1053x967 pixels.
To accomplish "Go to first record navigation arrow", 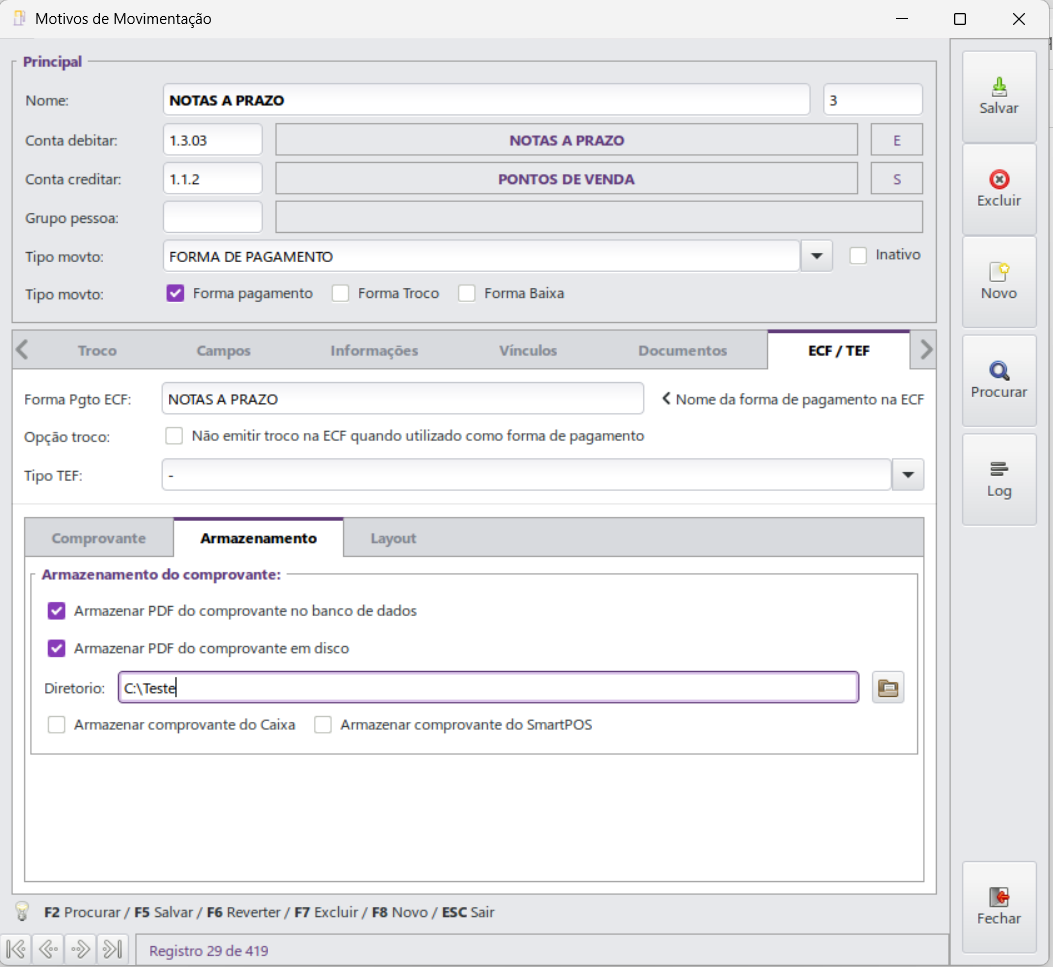I will [16, 949].
